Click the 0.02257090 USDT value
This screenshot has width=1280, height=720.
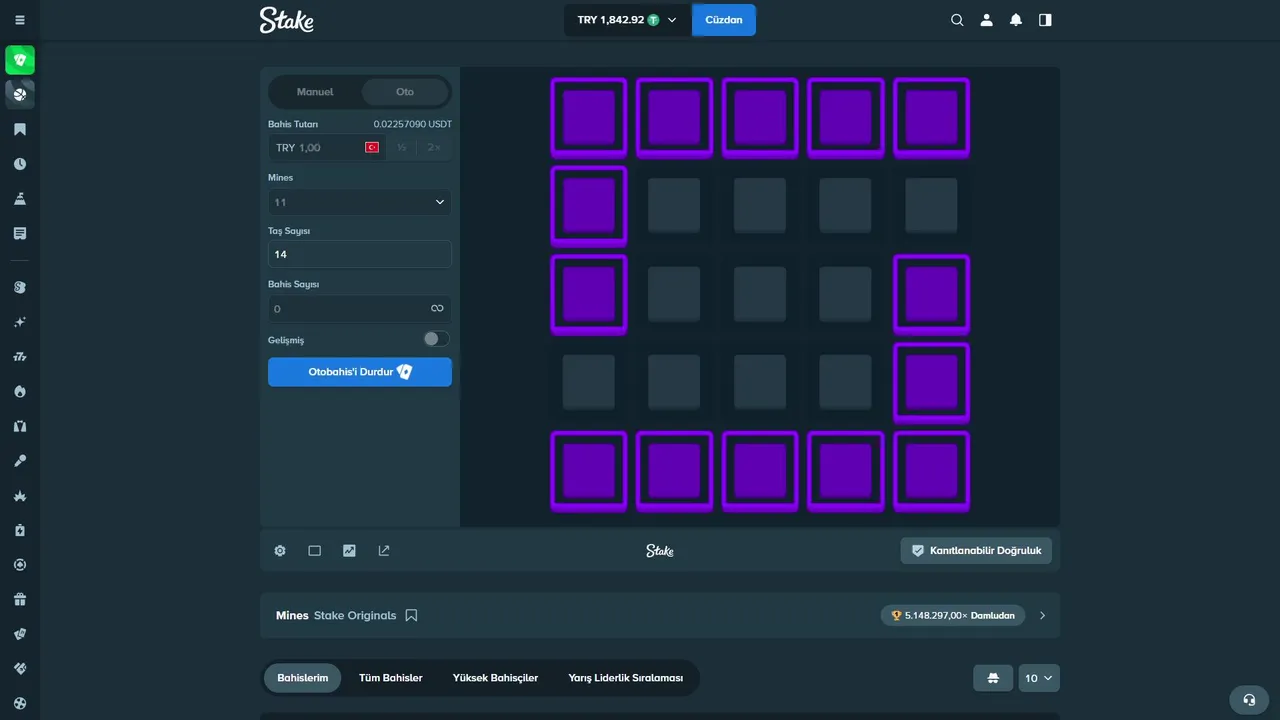point(413,124)
